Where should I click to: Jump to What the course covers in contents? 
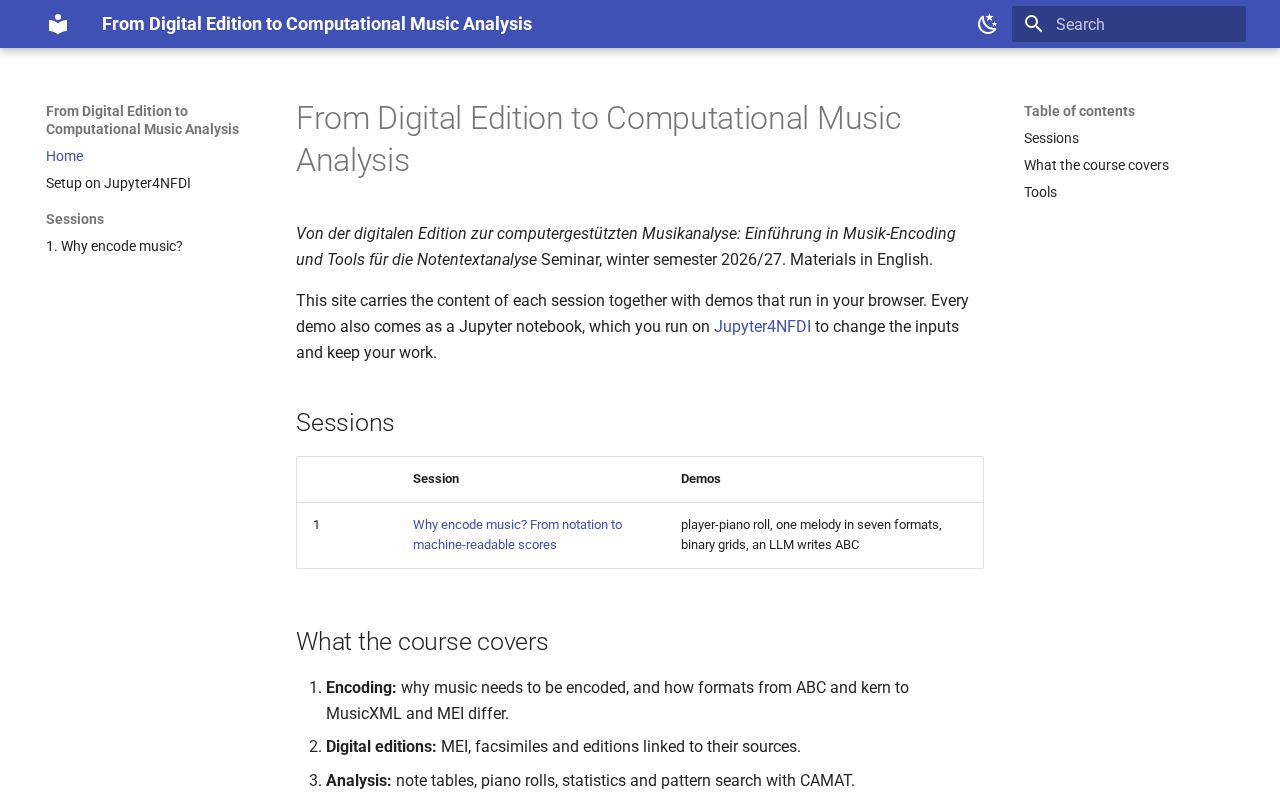tap(1096, 165)
